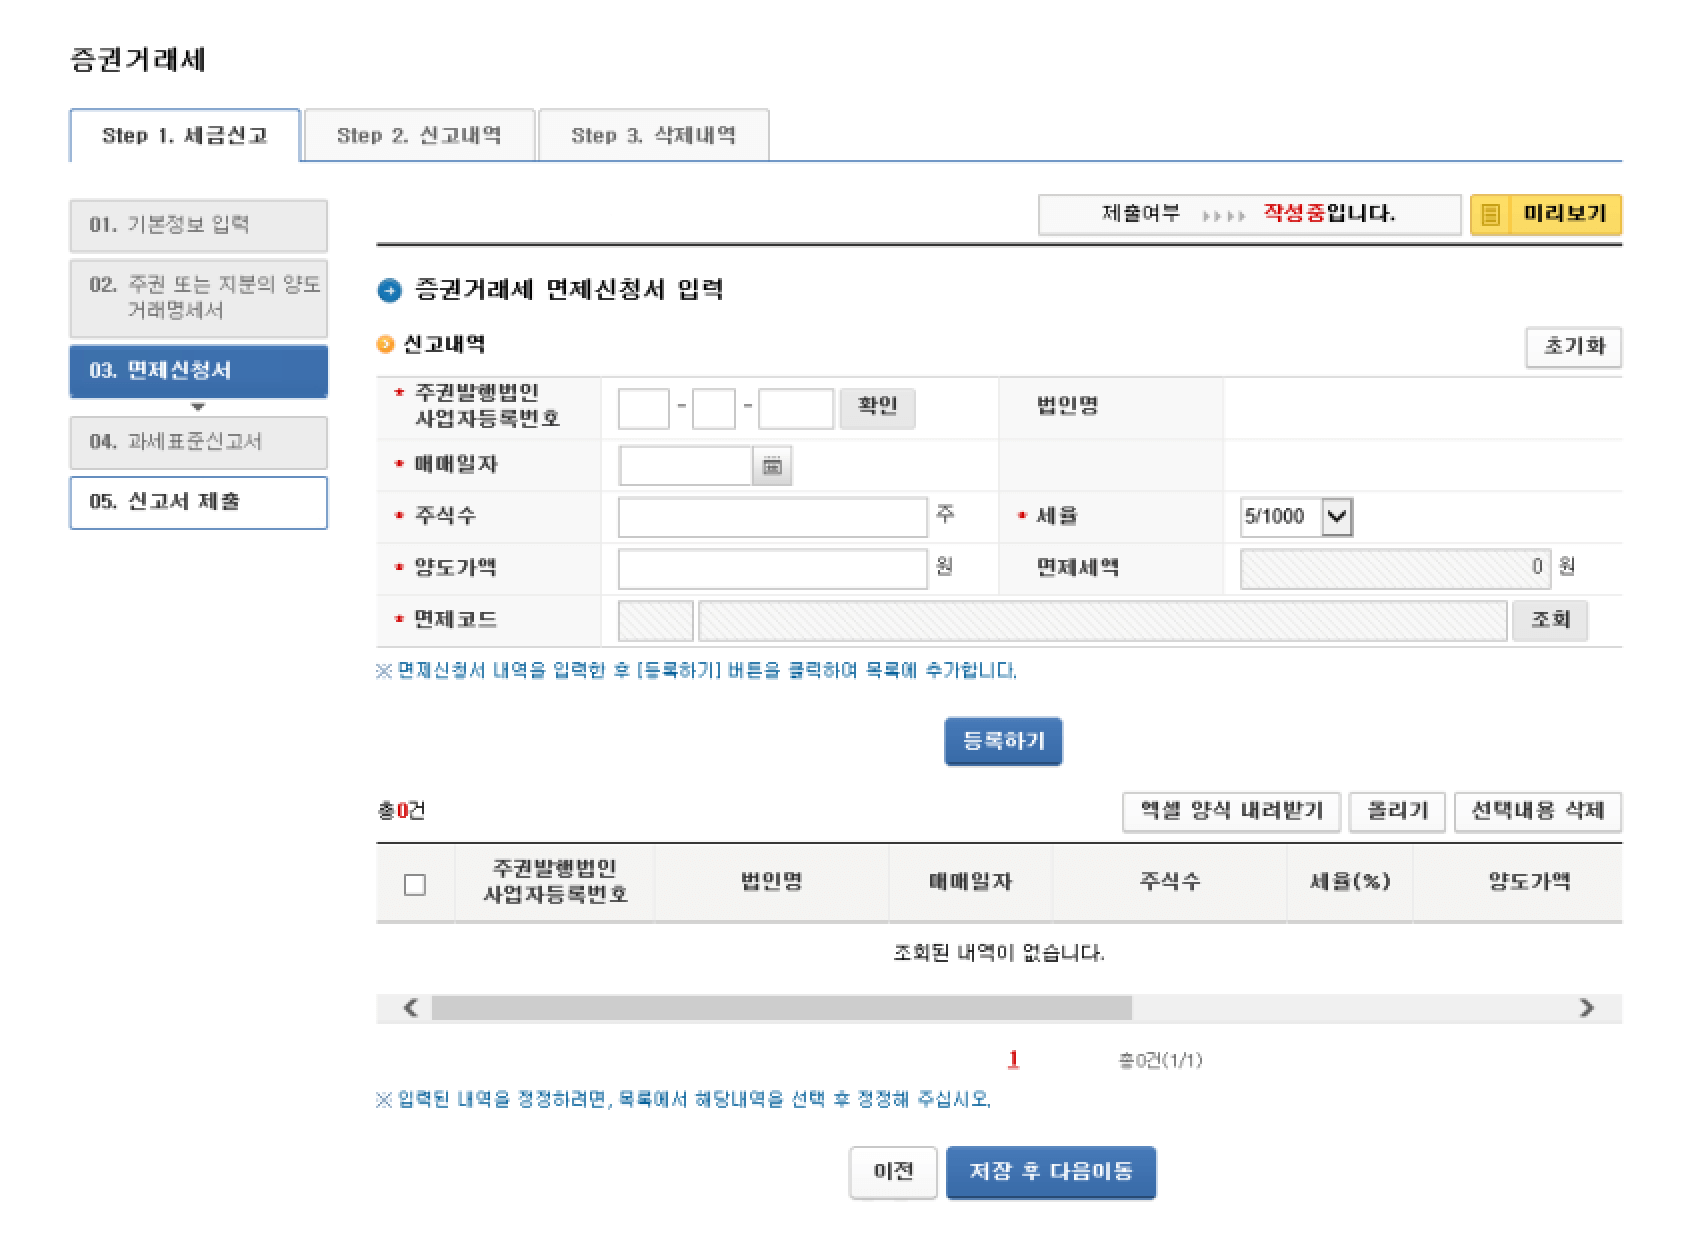Click 저장 후 다음이동 to save and continue
Screen dimensions: 1700x1255
(1051, 1172)
